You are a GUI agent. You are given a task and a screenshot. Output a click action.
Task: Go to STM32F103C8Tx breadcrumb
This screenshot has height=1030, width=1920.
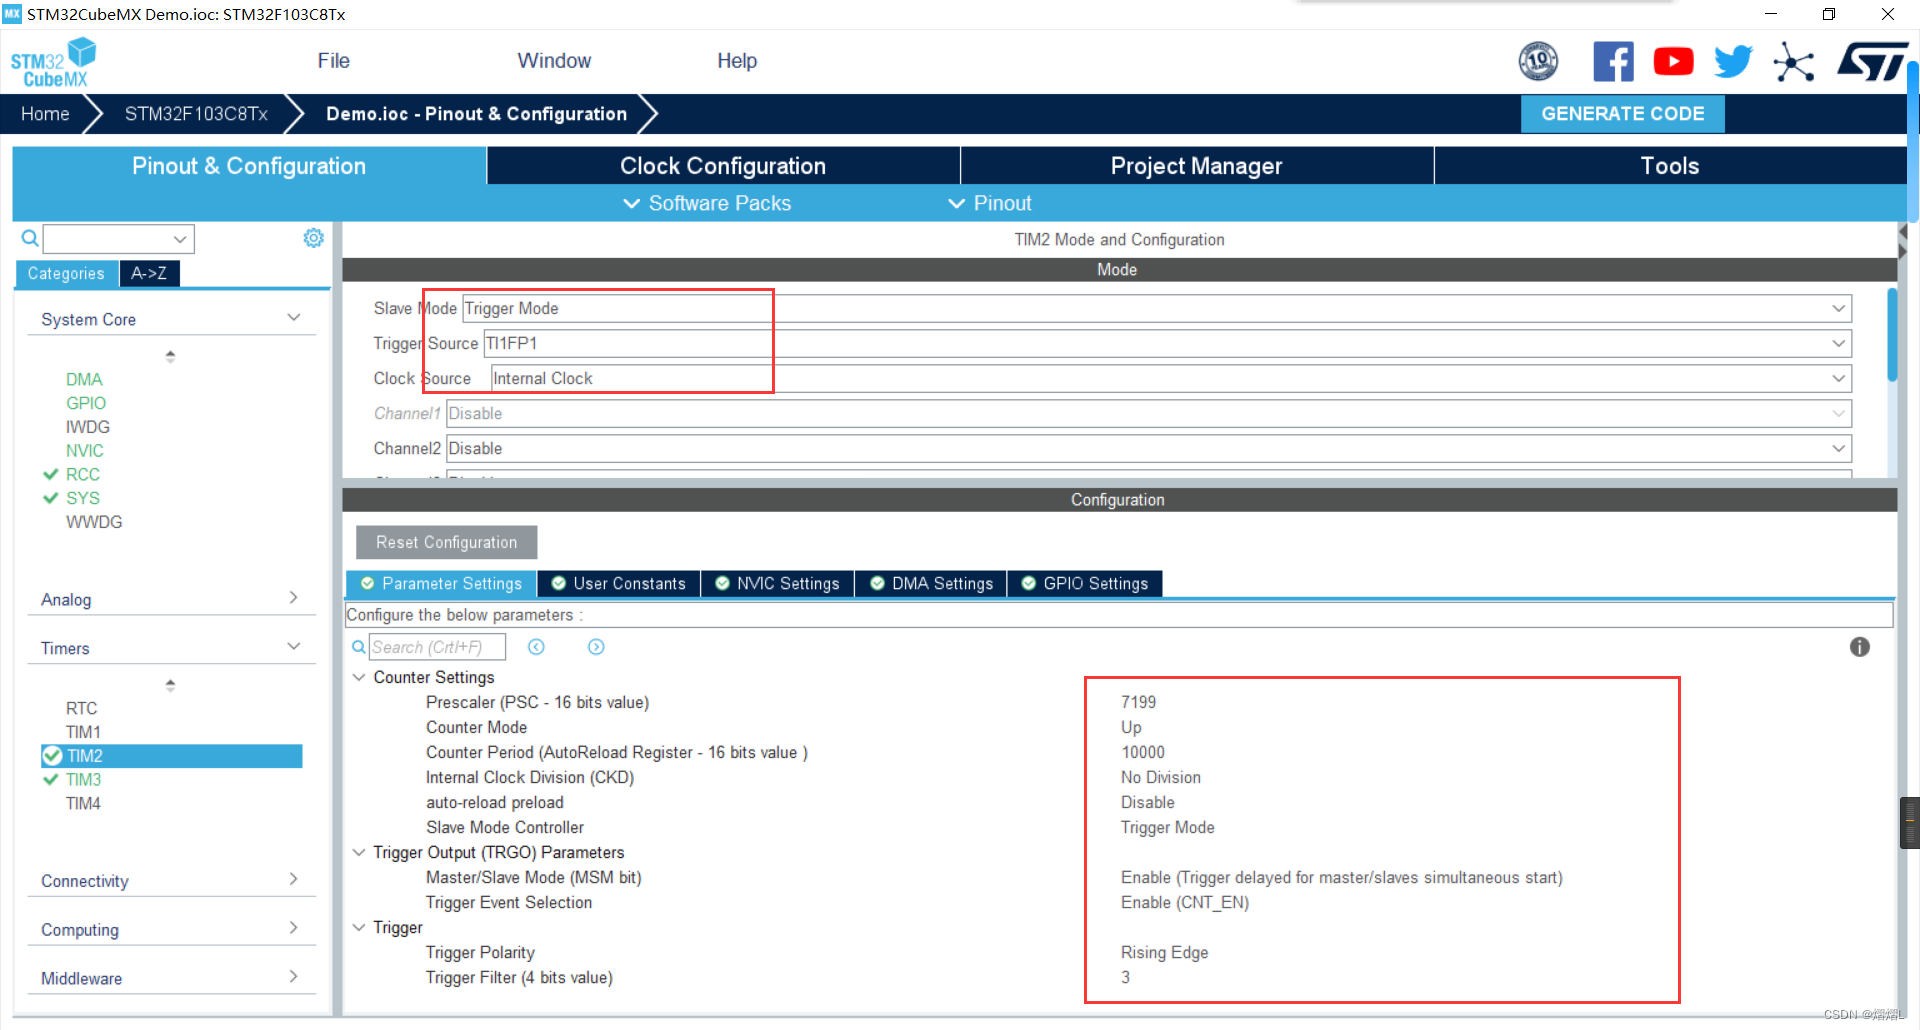pyautogui.click(x=196, y=114)
